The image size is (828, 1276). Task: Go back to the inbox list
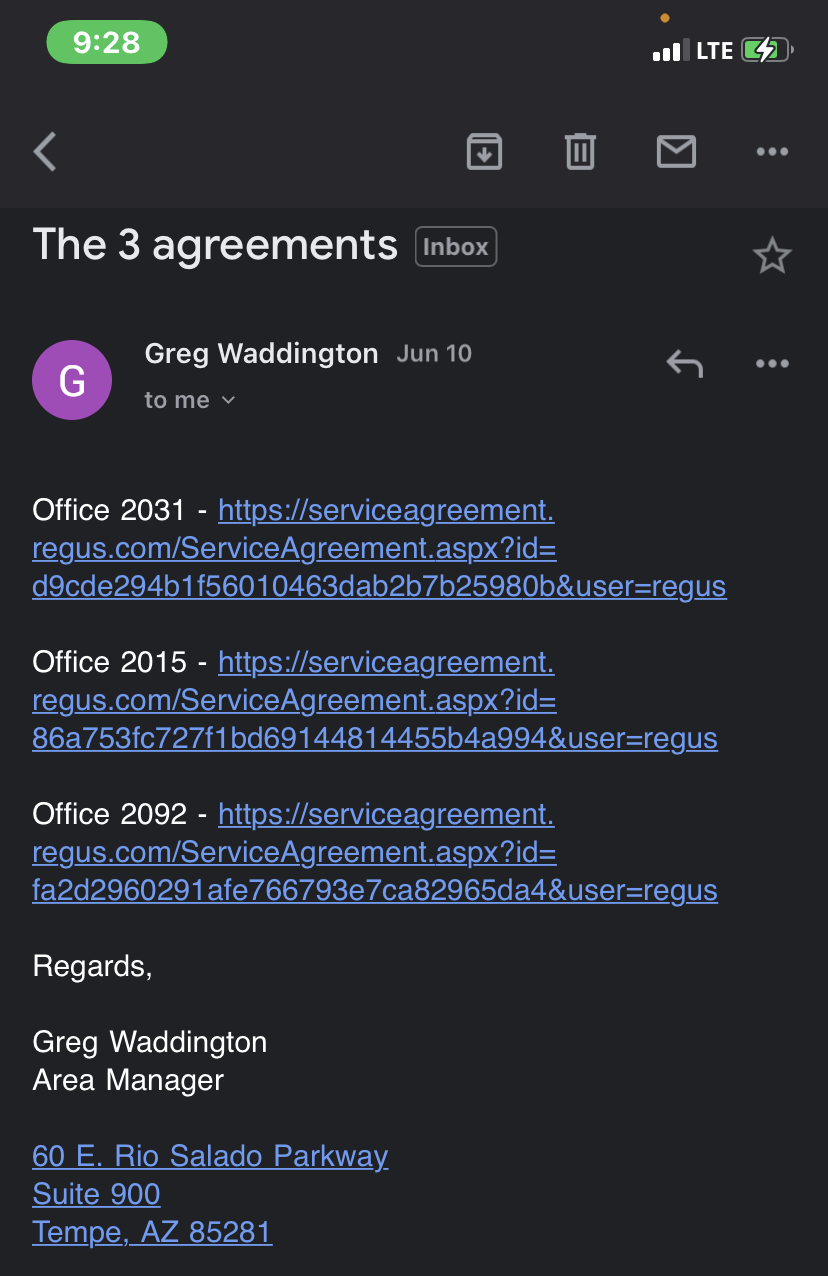[x=46, y=152]
